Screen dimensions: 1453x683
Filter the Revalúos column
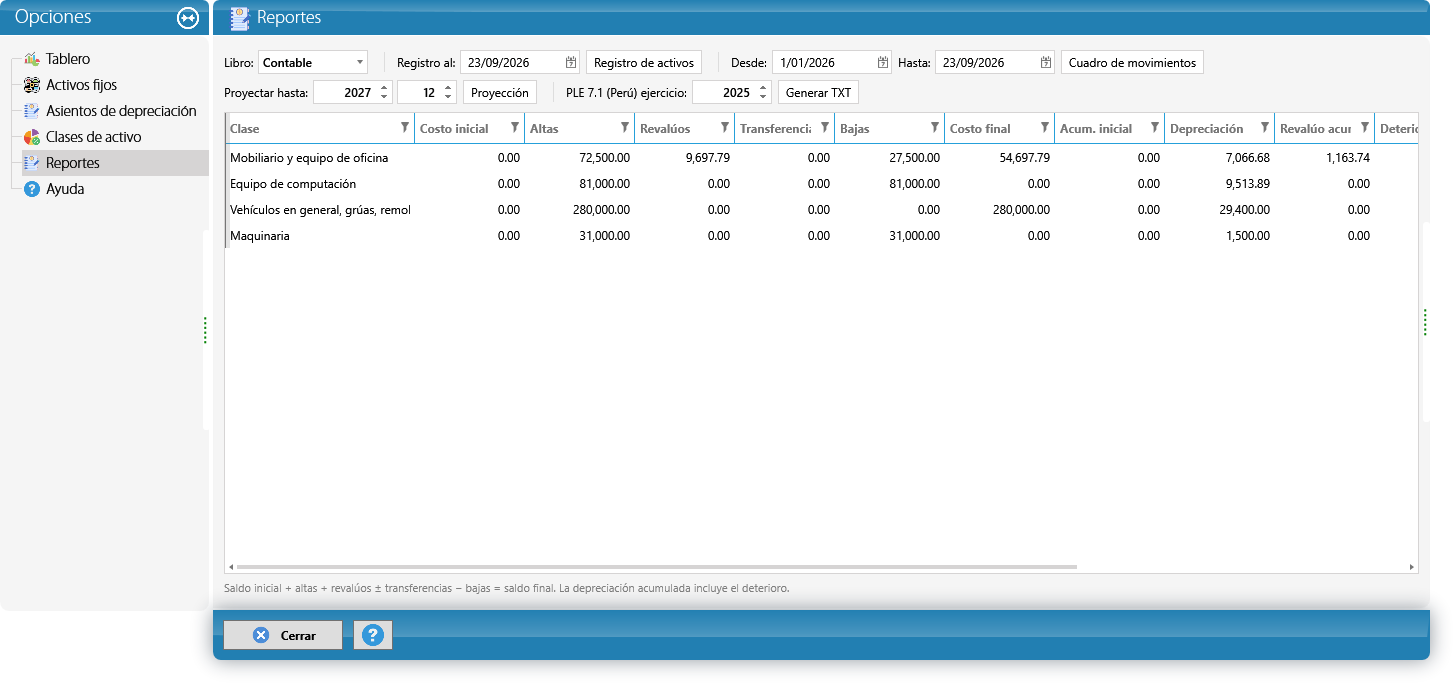pyautogui.click(x=725, y=128)
